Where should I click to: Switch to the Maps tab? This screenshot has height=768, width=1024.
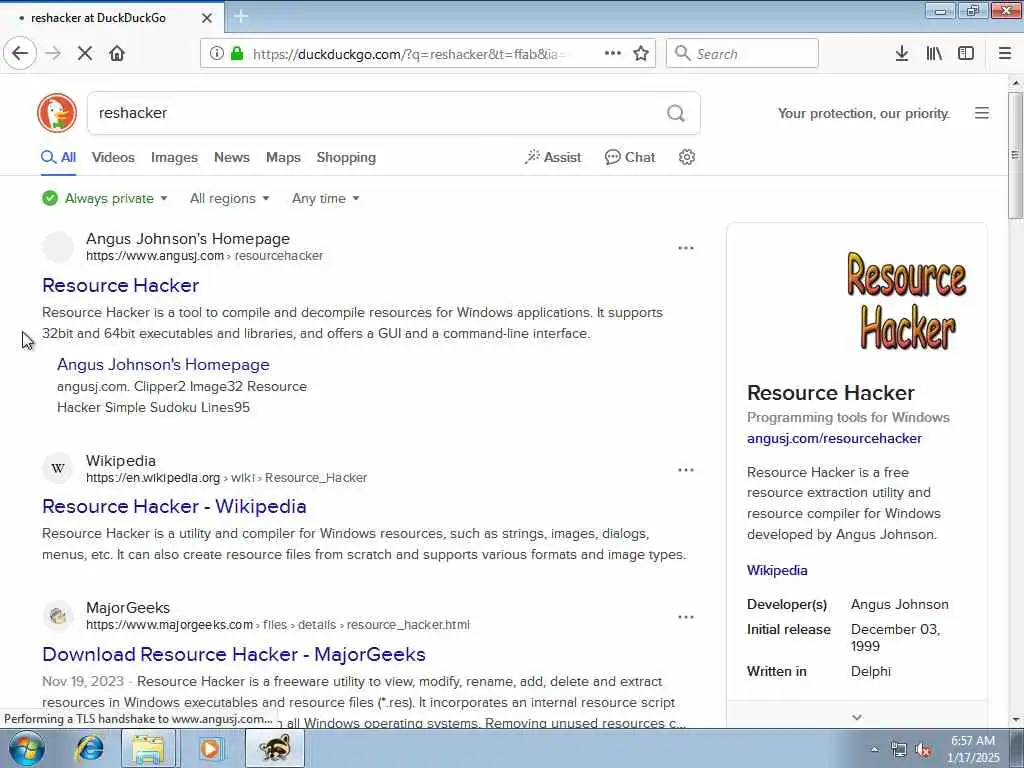(283, 157)
